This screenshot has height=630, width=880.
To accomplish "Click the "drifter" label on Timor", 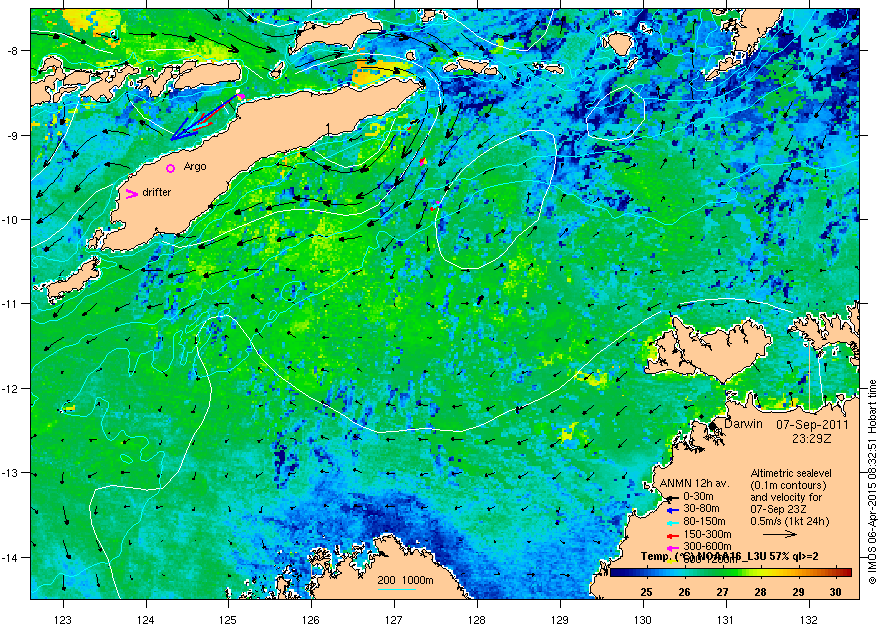I will click(157, 192).
